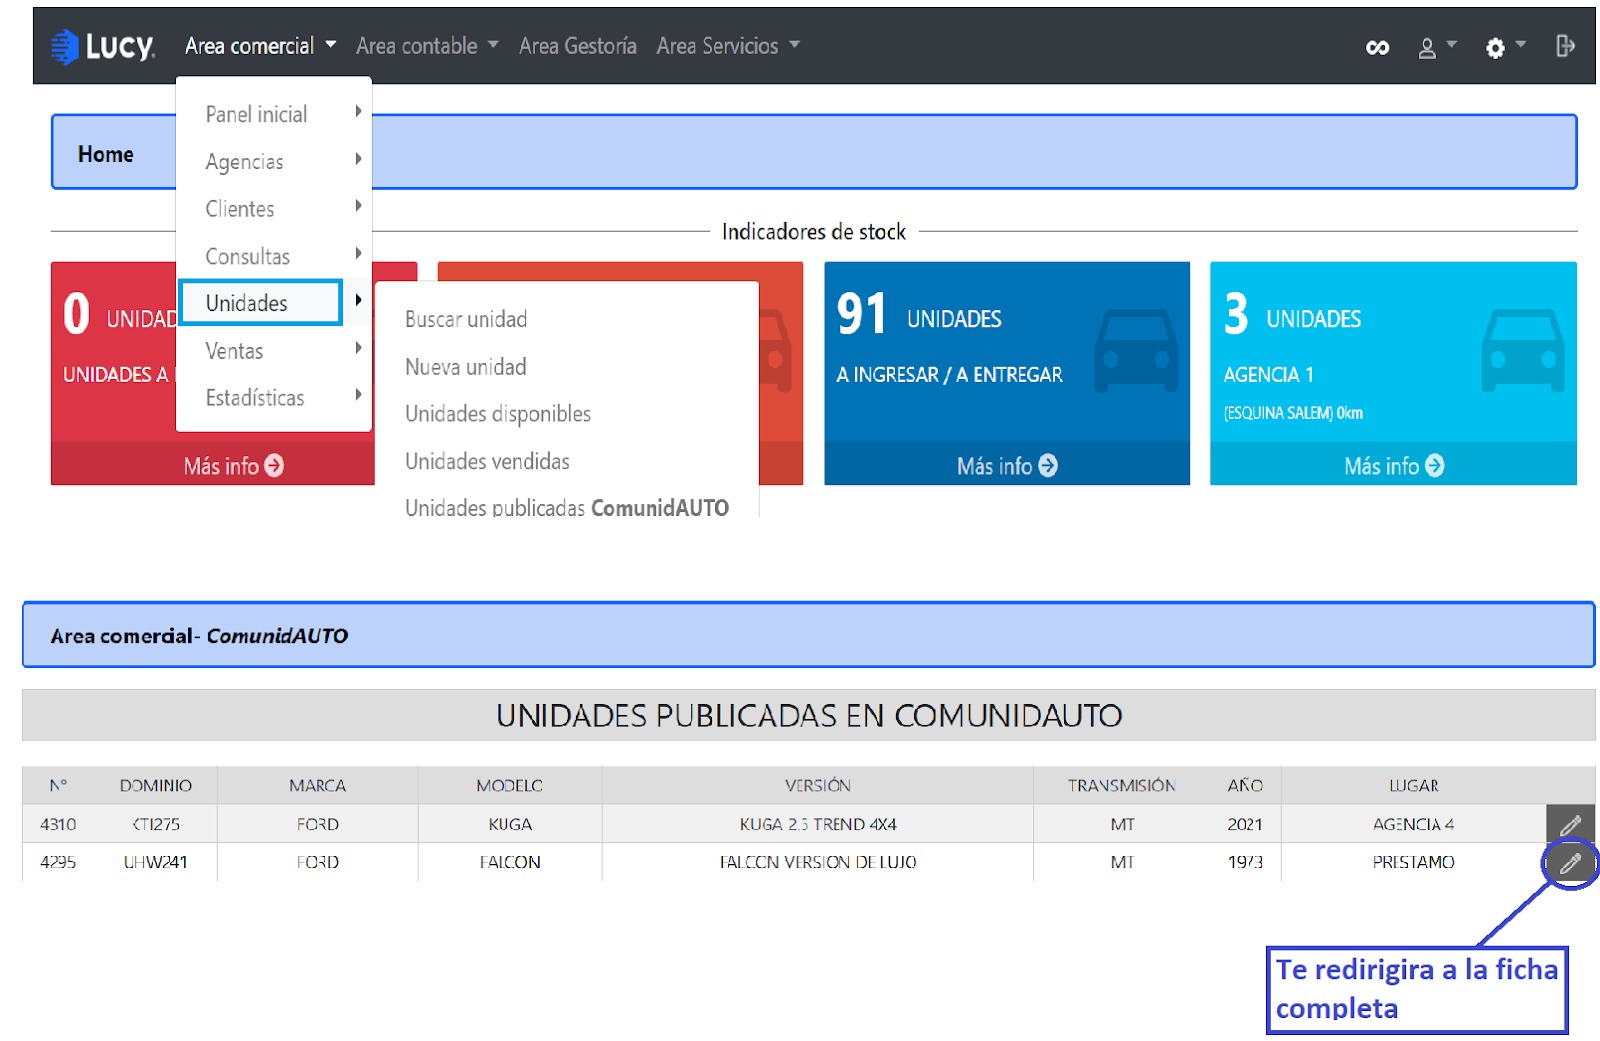
Task: Click the AÑO column header
Action: [1246, 786]
